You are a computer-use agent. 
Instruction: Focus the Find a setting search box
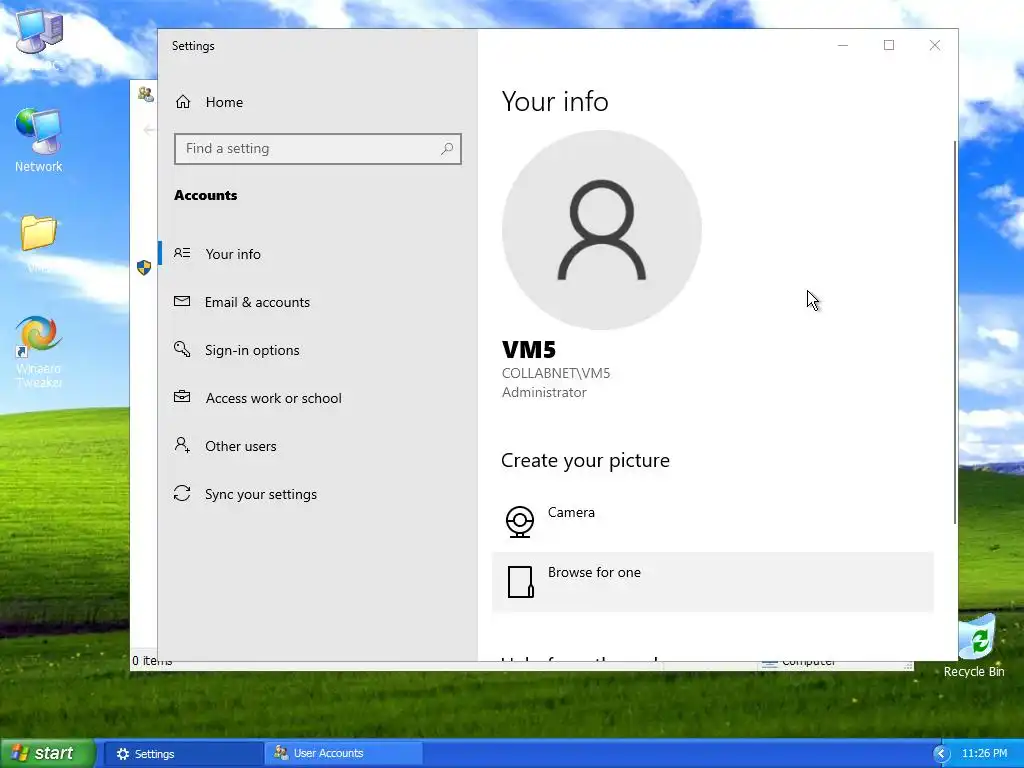pos(318,149)
